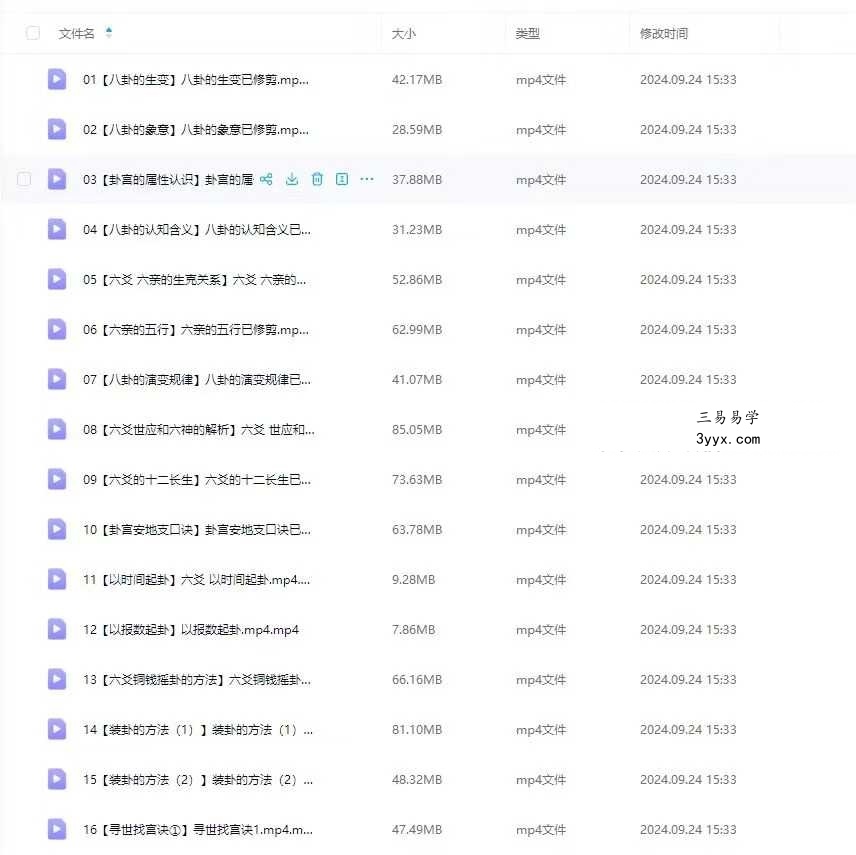Image resolution: width=856 pixels, height=855 pixels.
Task: Click the size value 73.63MB
Action: pyautogui.click(x=417, y=480)
